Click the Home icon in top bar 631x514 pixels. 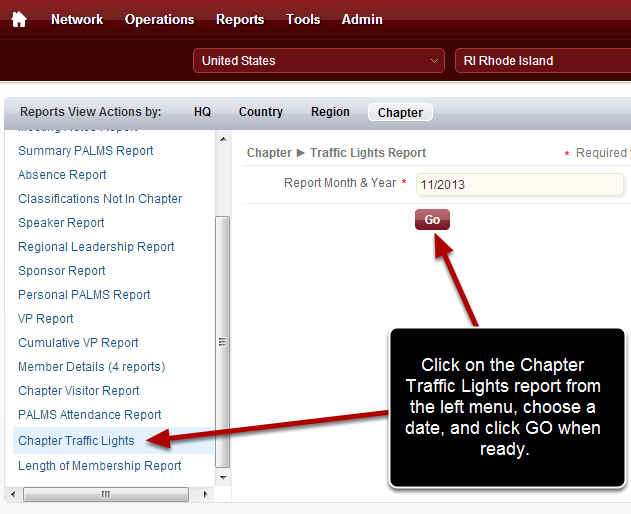18,20
